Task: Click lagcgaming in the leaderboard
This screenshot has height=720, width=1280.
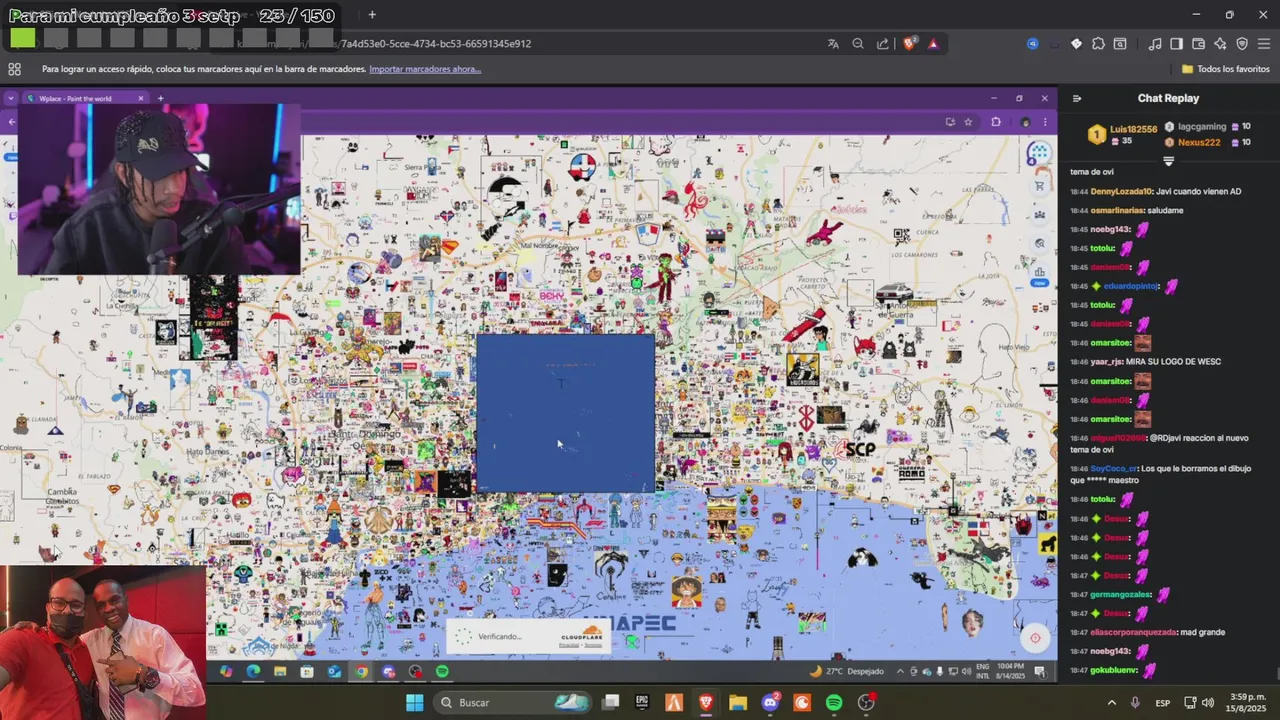Action: (1202, 127)
